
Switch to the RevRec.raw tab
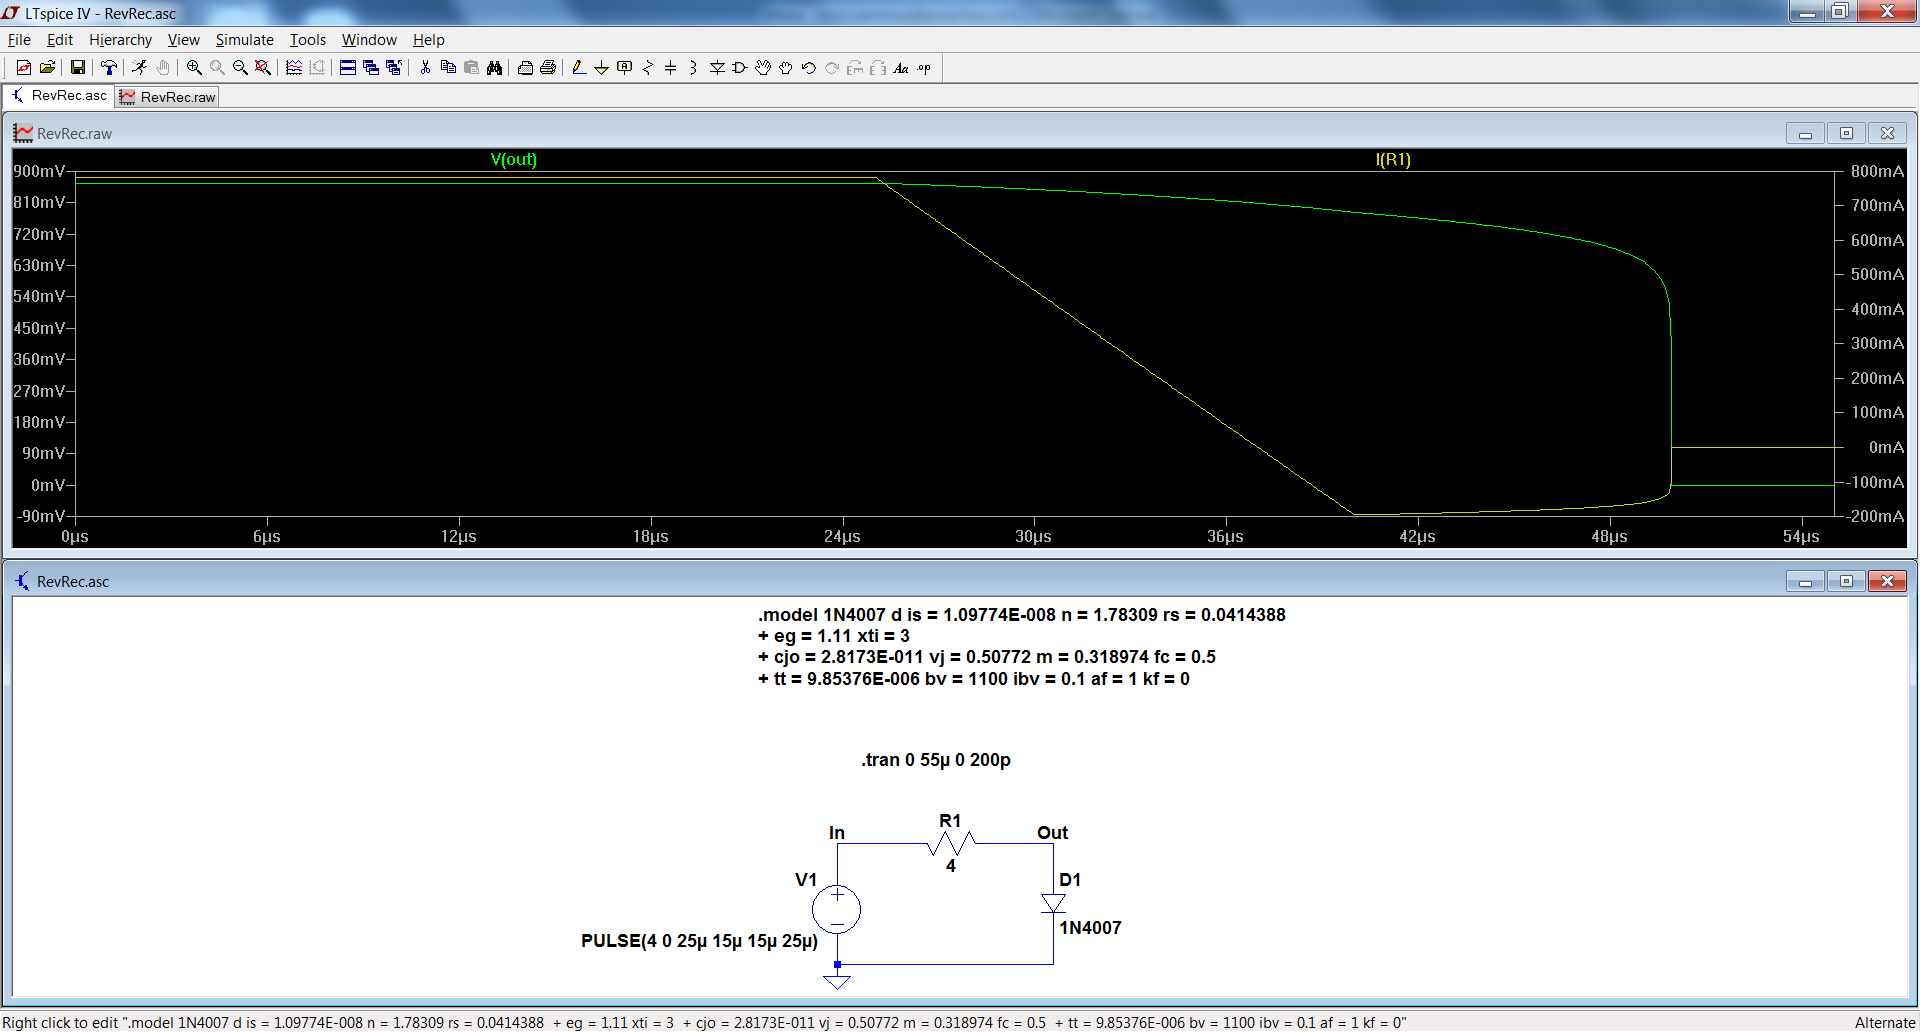(167, 97)
